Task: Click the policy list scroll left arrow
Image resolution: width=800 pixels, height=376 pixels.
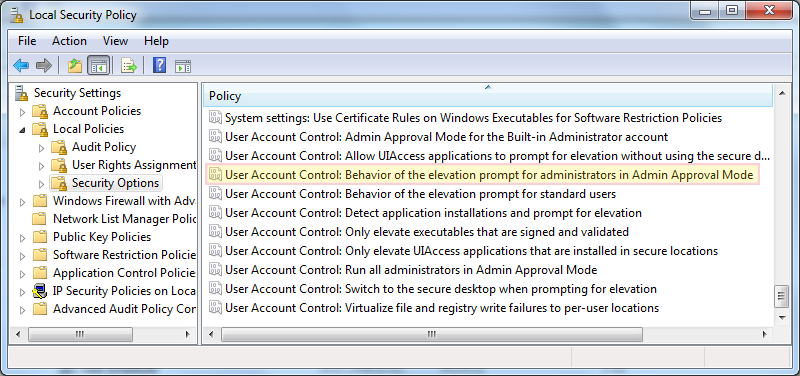Action: tap(211, 335)
